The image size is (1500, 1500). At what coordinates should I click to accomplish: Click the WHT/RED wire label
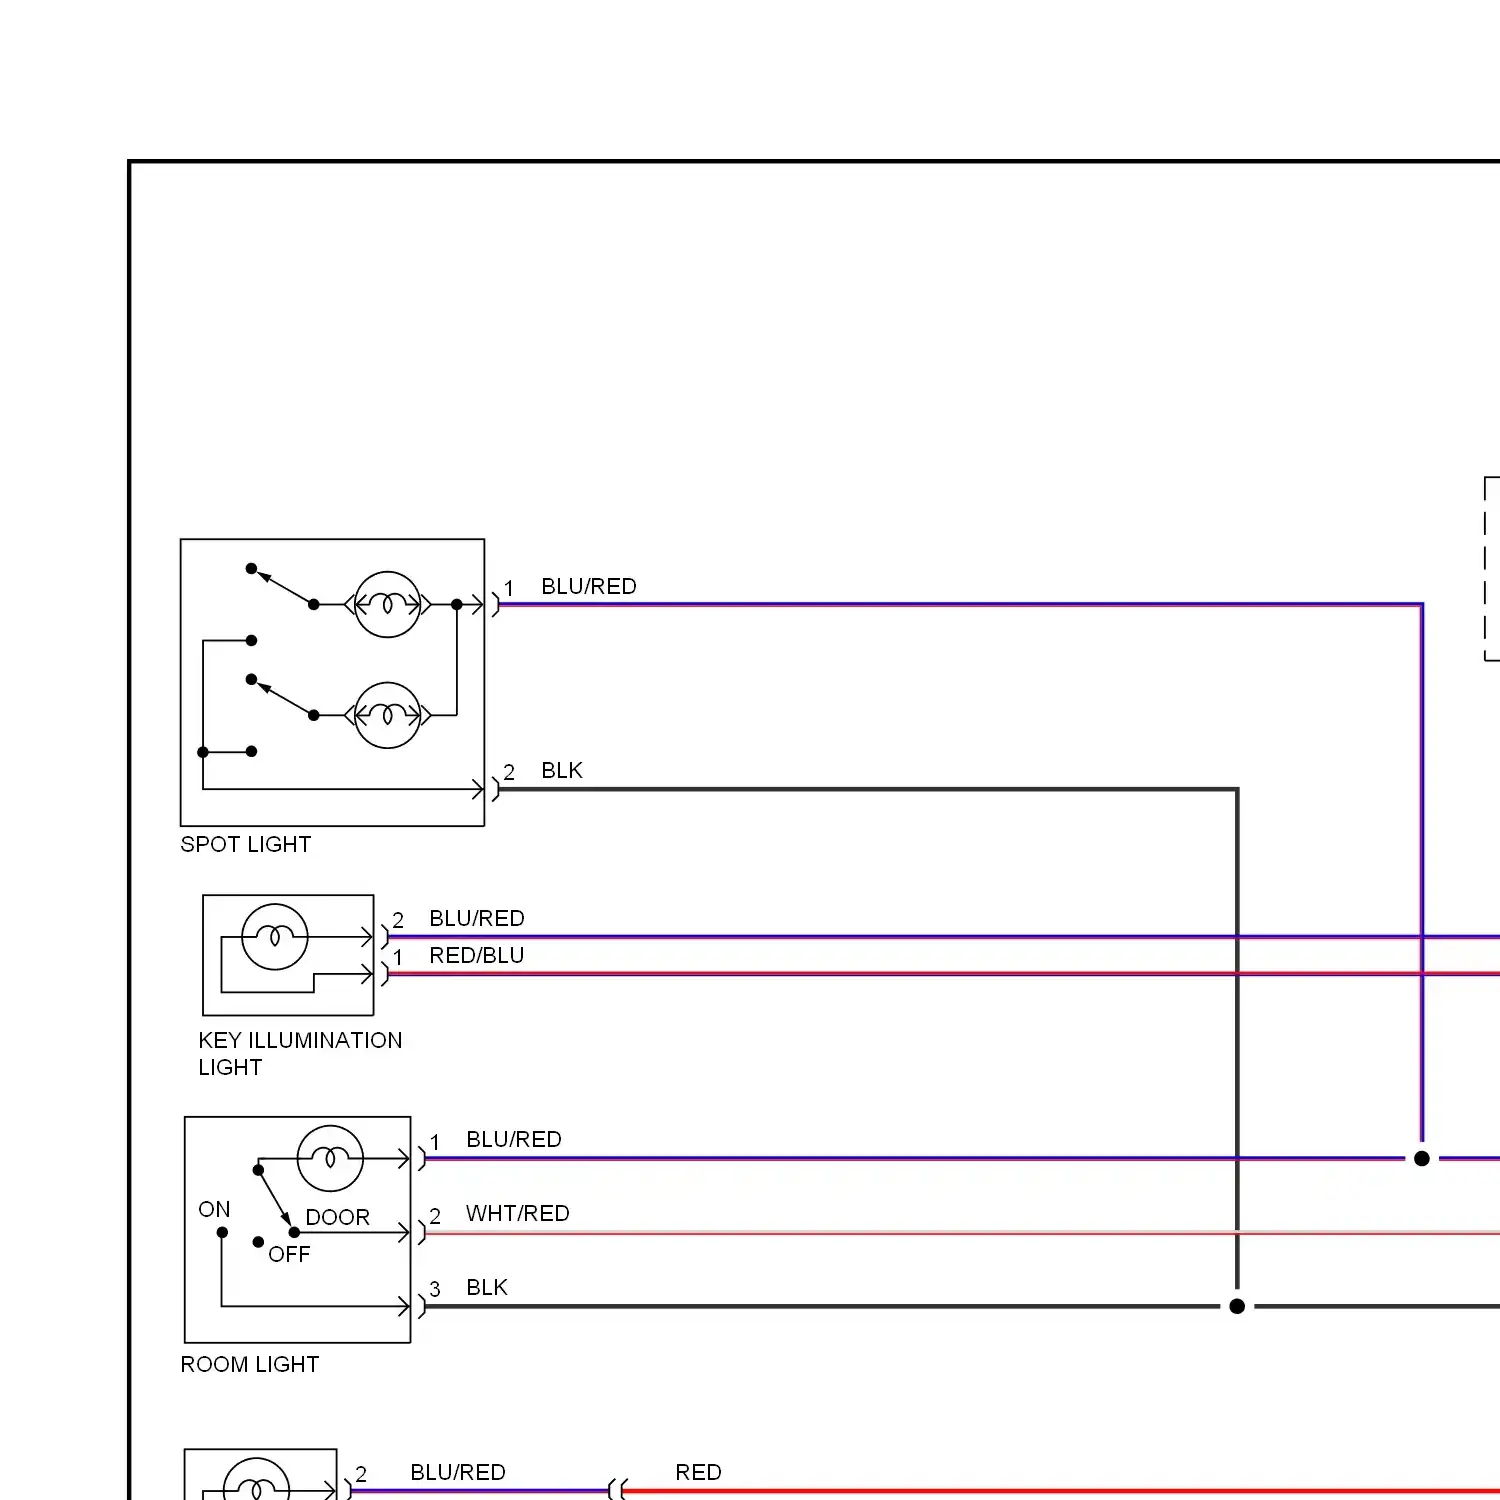point(518,1213)
